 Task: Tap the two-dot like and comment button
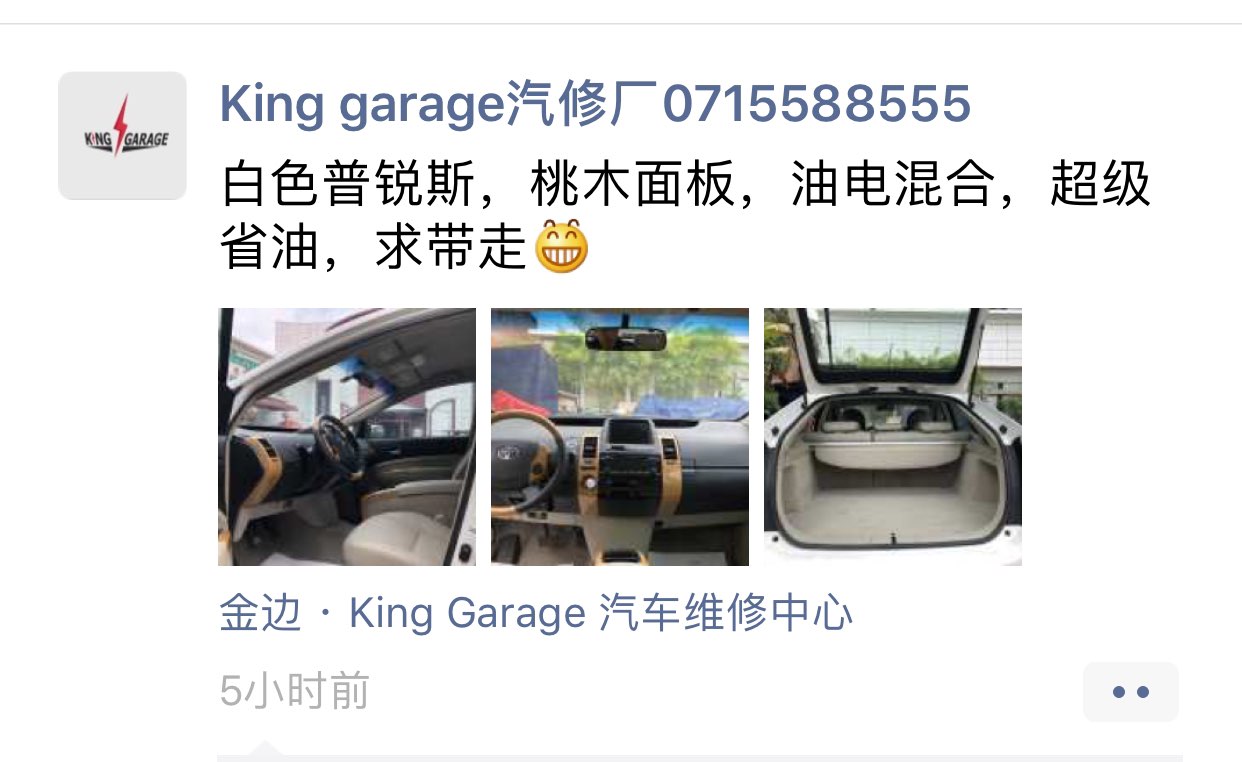[x=1131, y=692]
